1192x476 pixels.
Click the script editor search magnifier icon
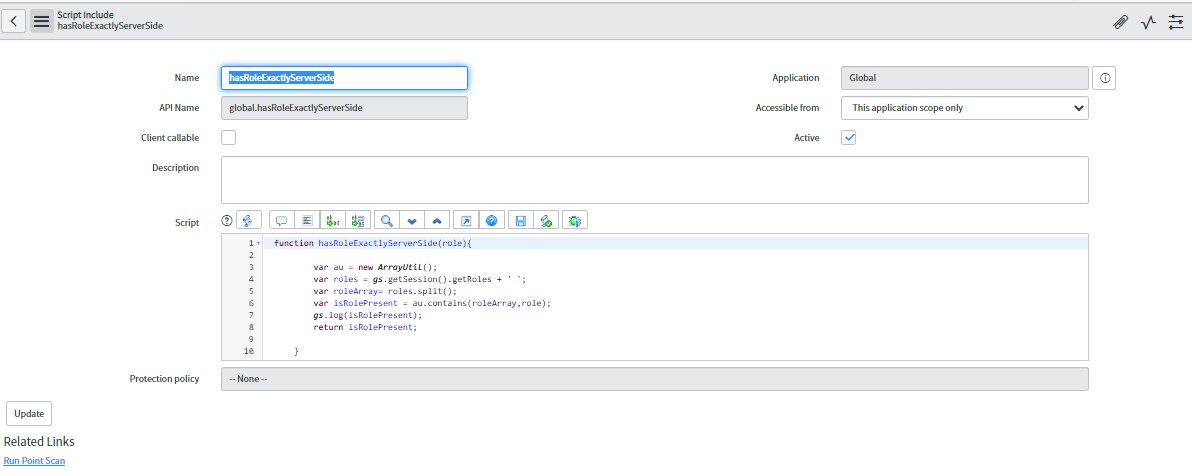coord(386,221)
